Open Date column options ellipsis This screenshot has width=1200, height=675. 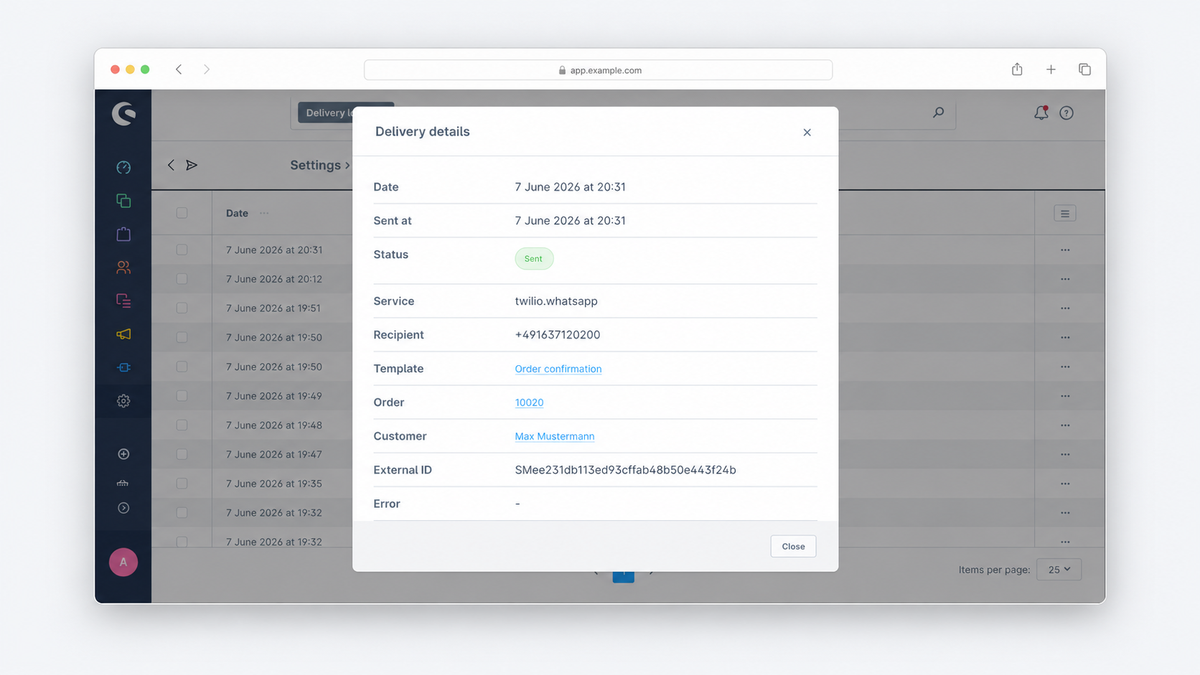[264, 213]
